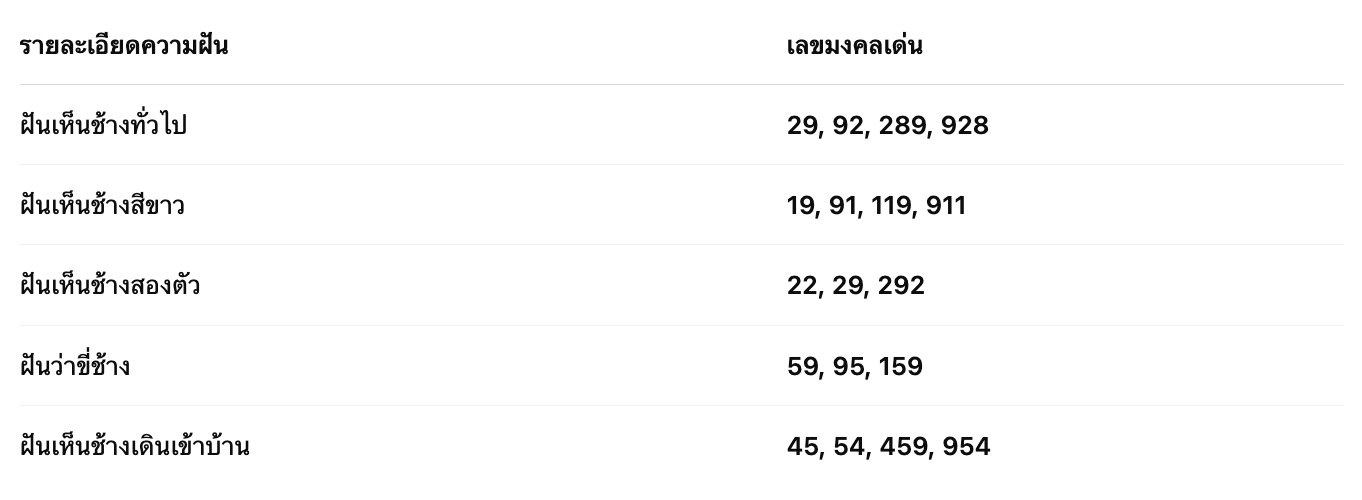Select the ฝันเห็นช้างเดินเข้าบ้าน row label

pyautogui.click(x=135, y=446)
